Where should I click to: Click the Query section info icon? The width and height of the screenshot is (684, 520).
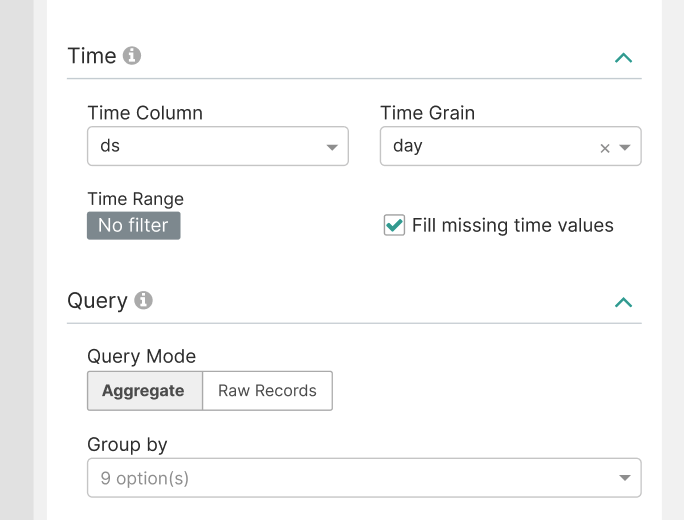click(143, 300)
